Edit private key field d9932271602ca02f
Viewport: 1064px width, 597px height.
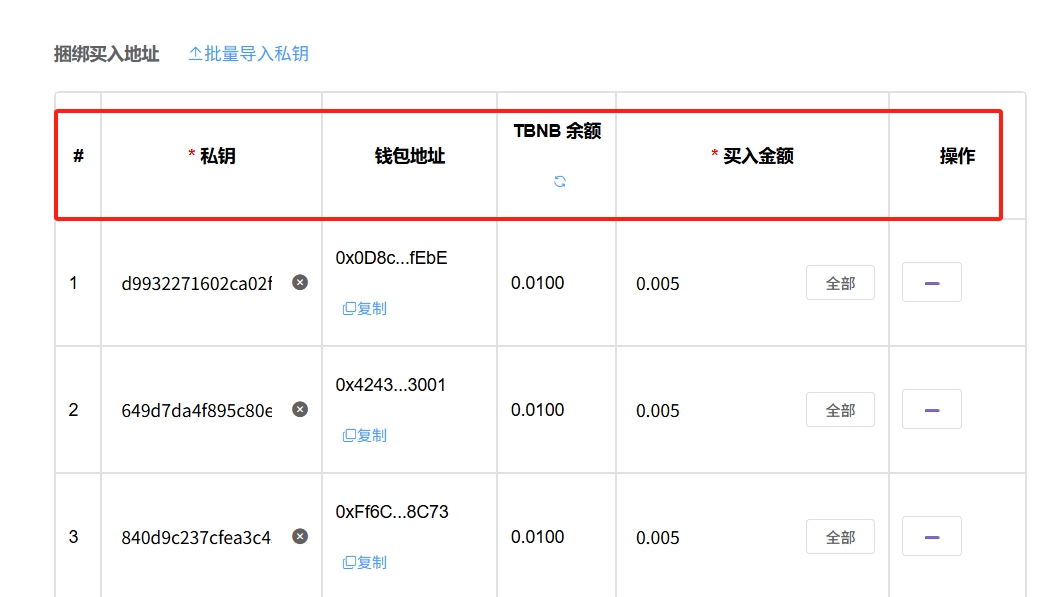point(197,284)
